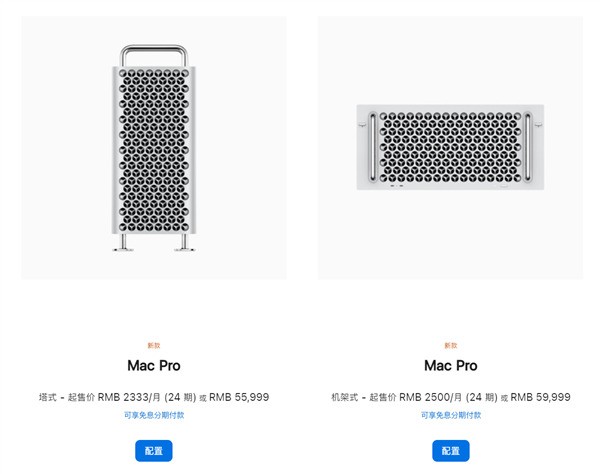Click the Mac Pro title of rack model
This screenshot has width=600, height=474.
pyautogui.click(x=450, y=366)
